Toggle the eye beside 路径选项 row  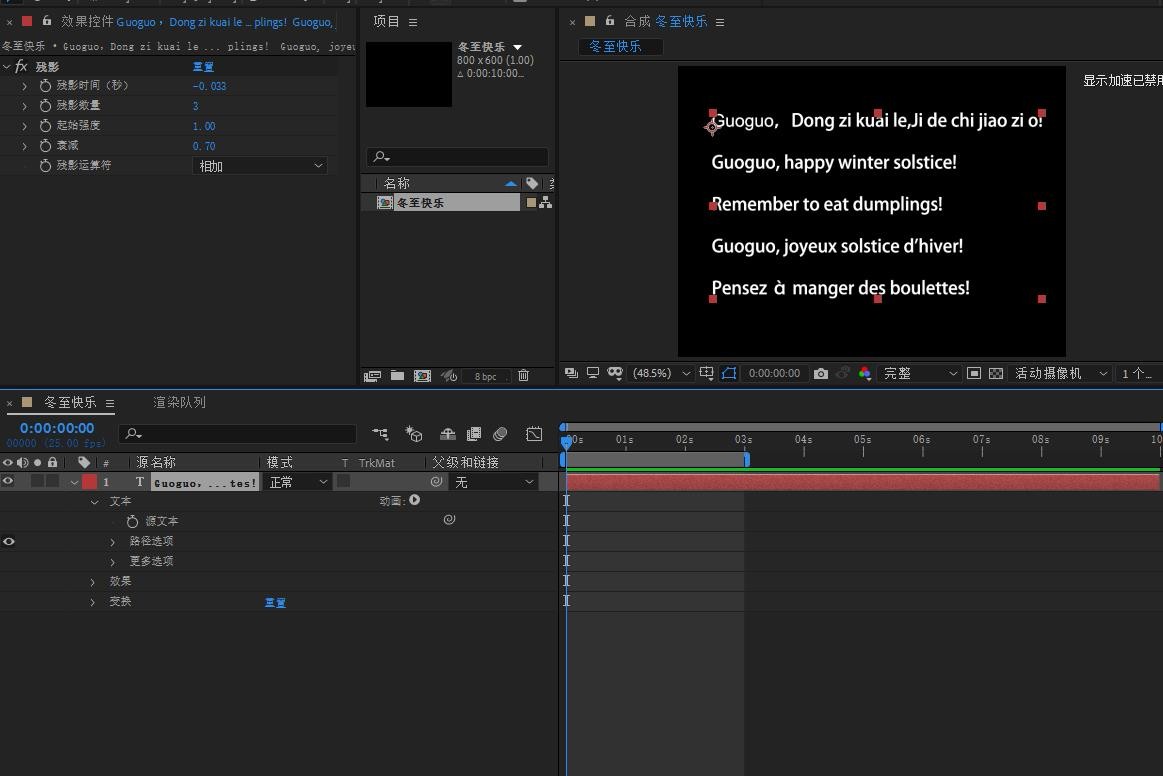pos(9,542)
